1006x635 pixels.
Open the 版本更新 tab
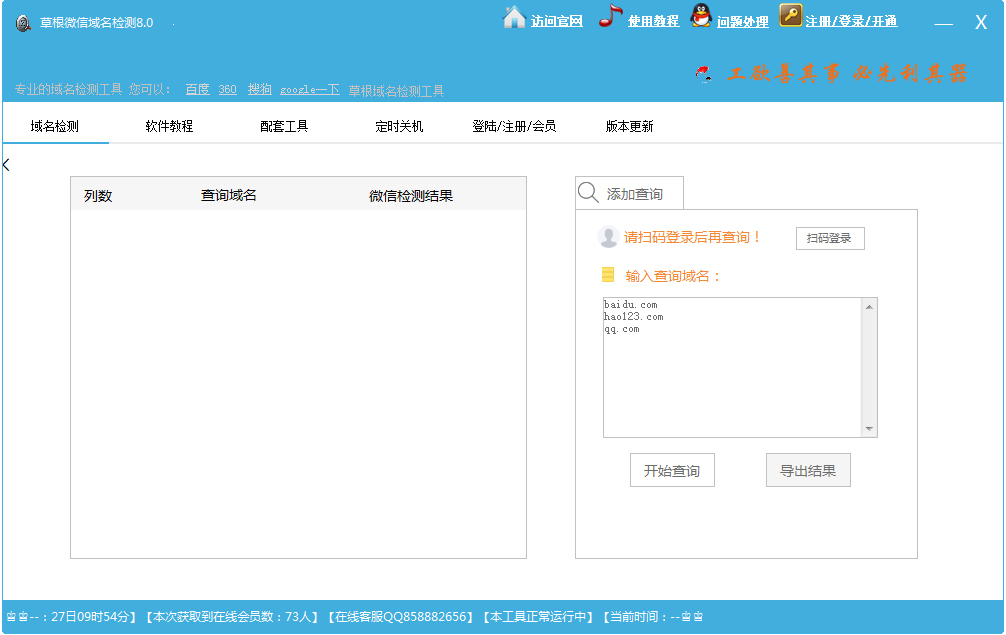628,127
